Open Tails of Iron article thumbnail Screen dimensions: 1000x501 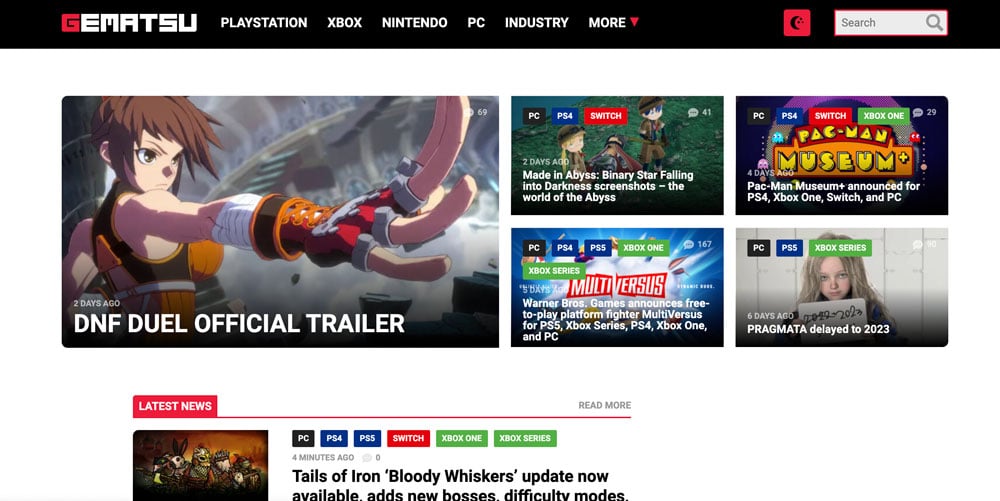click(200, 465)
